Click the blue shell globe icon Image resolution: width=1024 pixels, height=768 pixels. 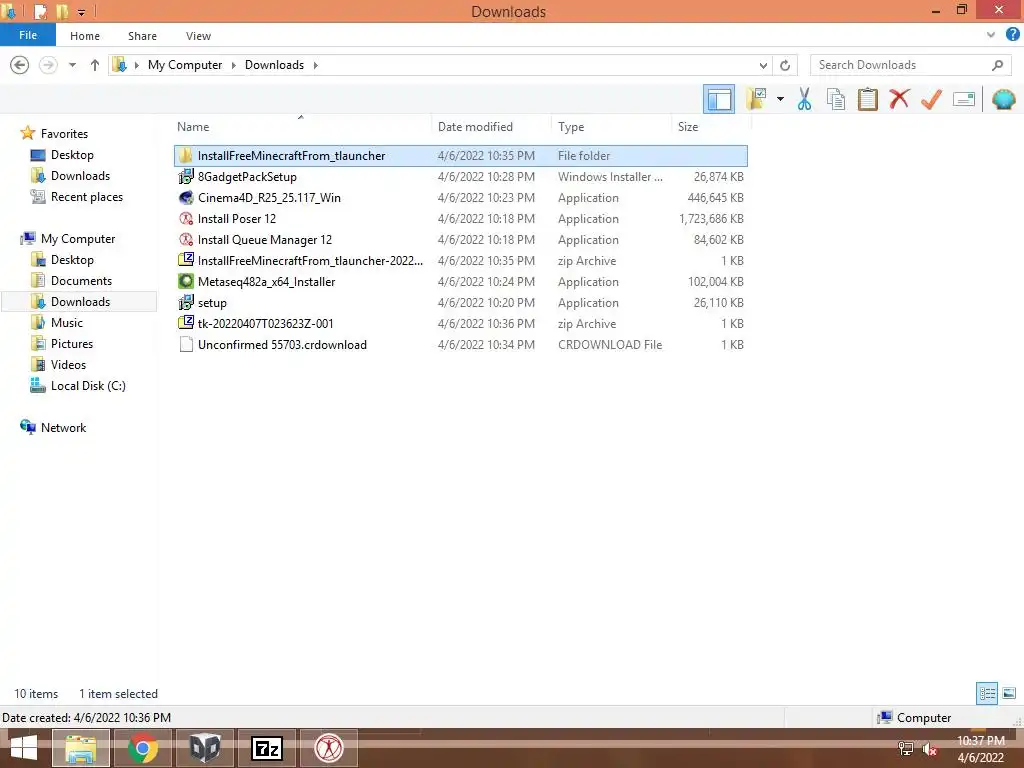pyautogui.click(x=1003, y=99)
